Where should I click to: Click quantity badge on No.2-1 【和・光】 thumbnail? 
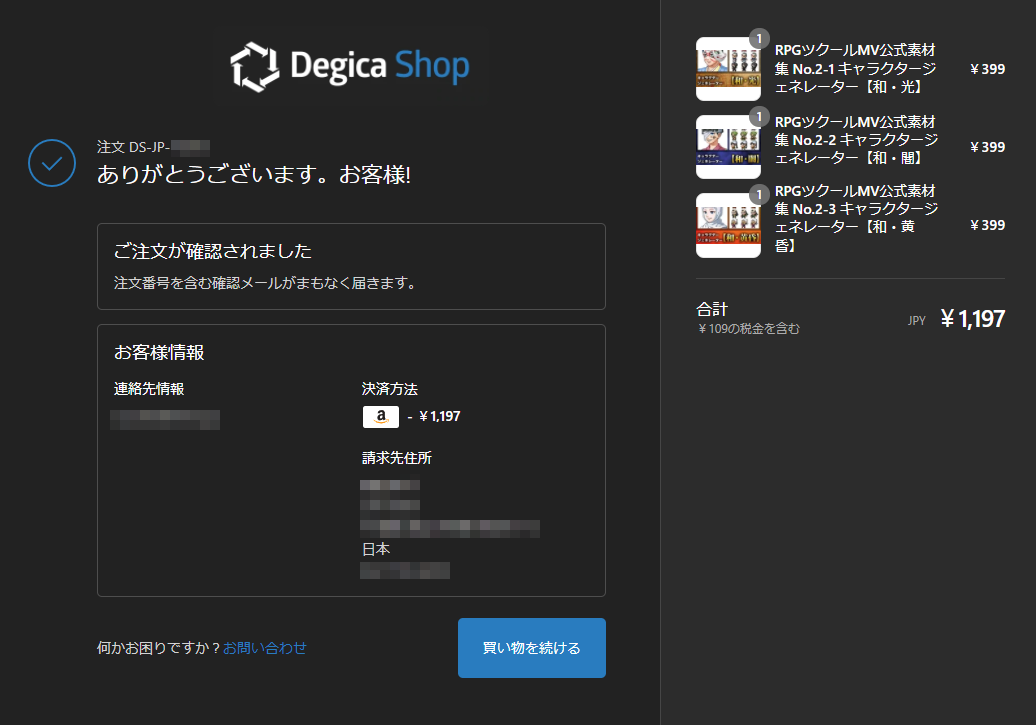tap(759, 39)
